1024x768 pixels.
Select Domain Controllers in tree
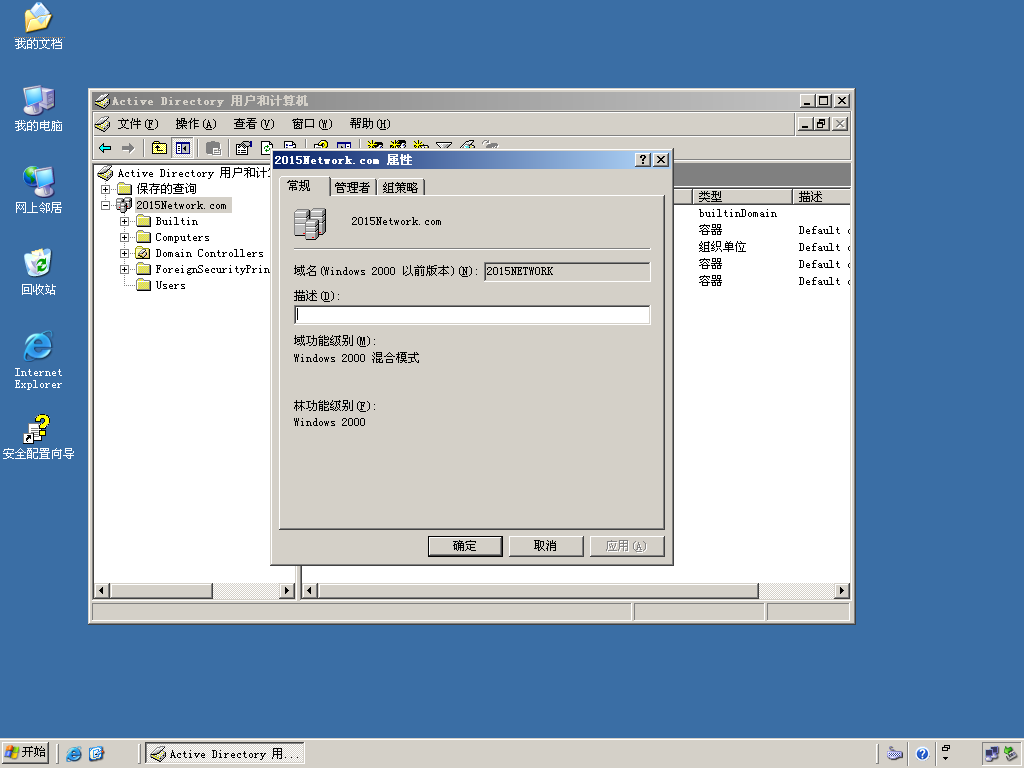click(x=200, y=253)
